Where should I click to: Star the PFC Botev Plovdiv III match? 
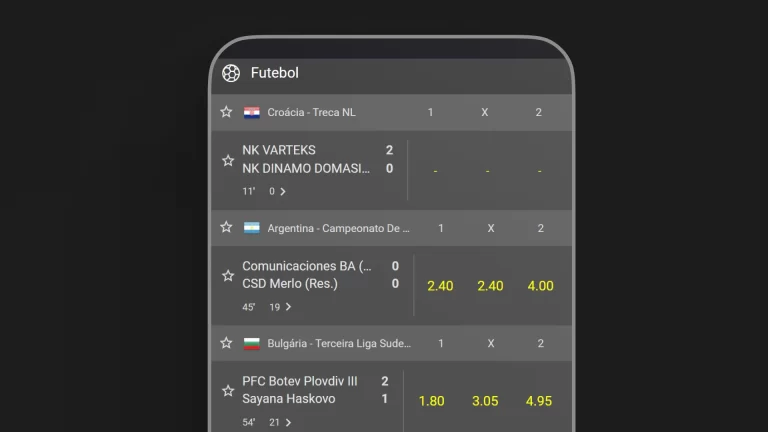(228, 390)
